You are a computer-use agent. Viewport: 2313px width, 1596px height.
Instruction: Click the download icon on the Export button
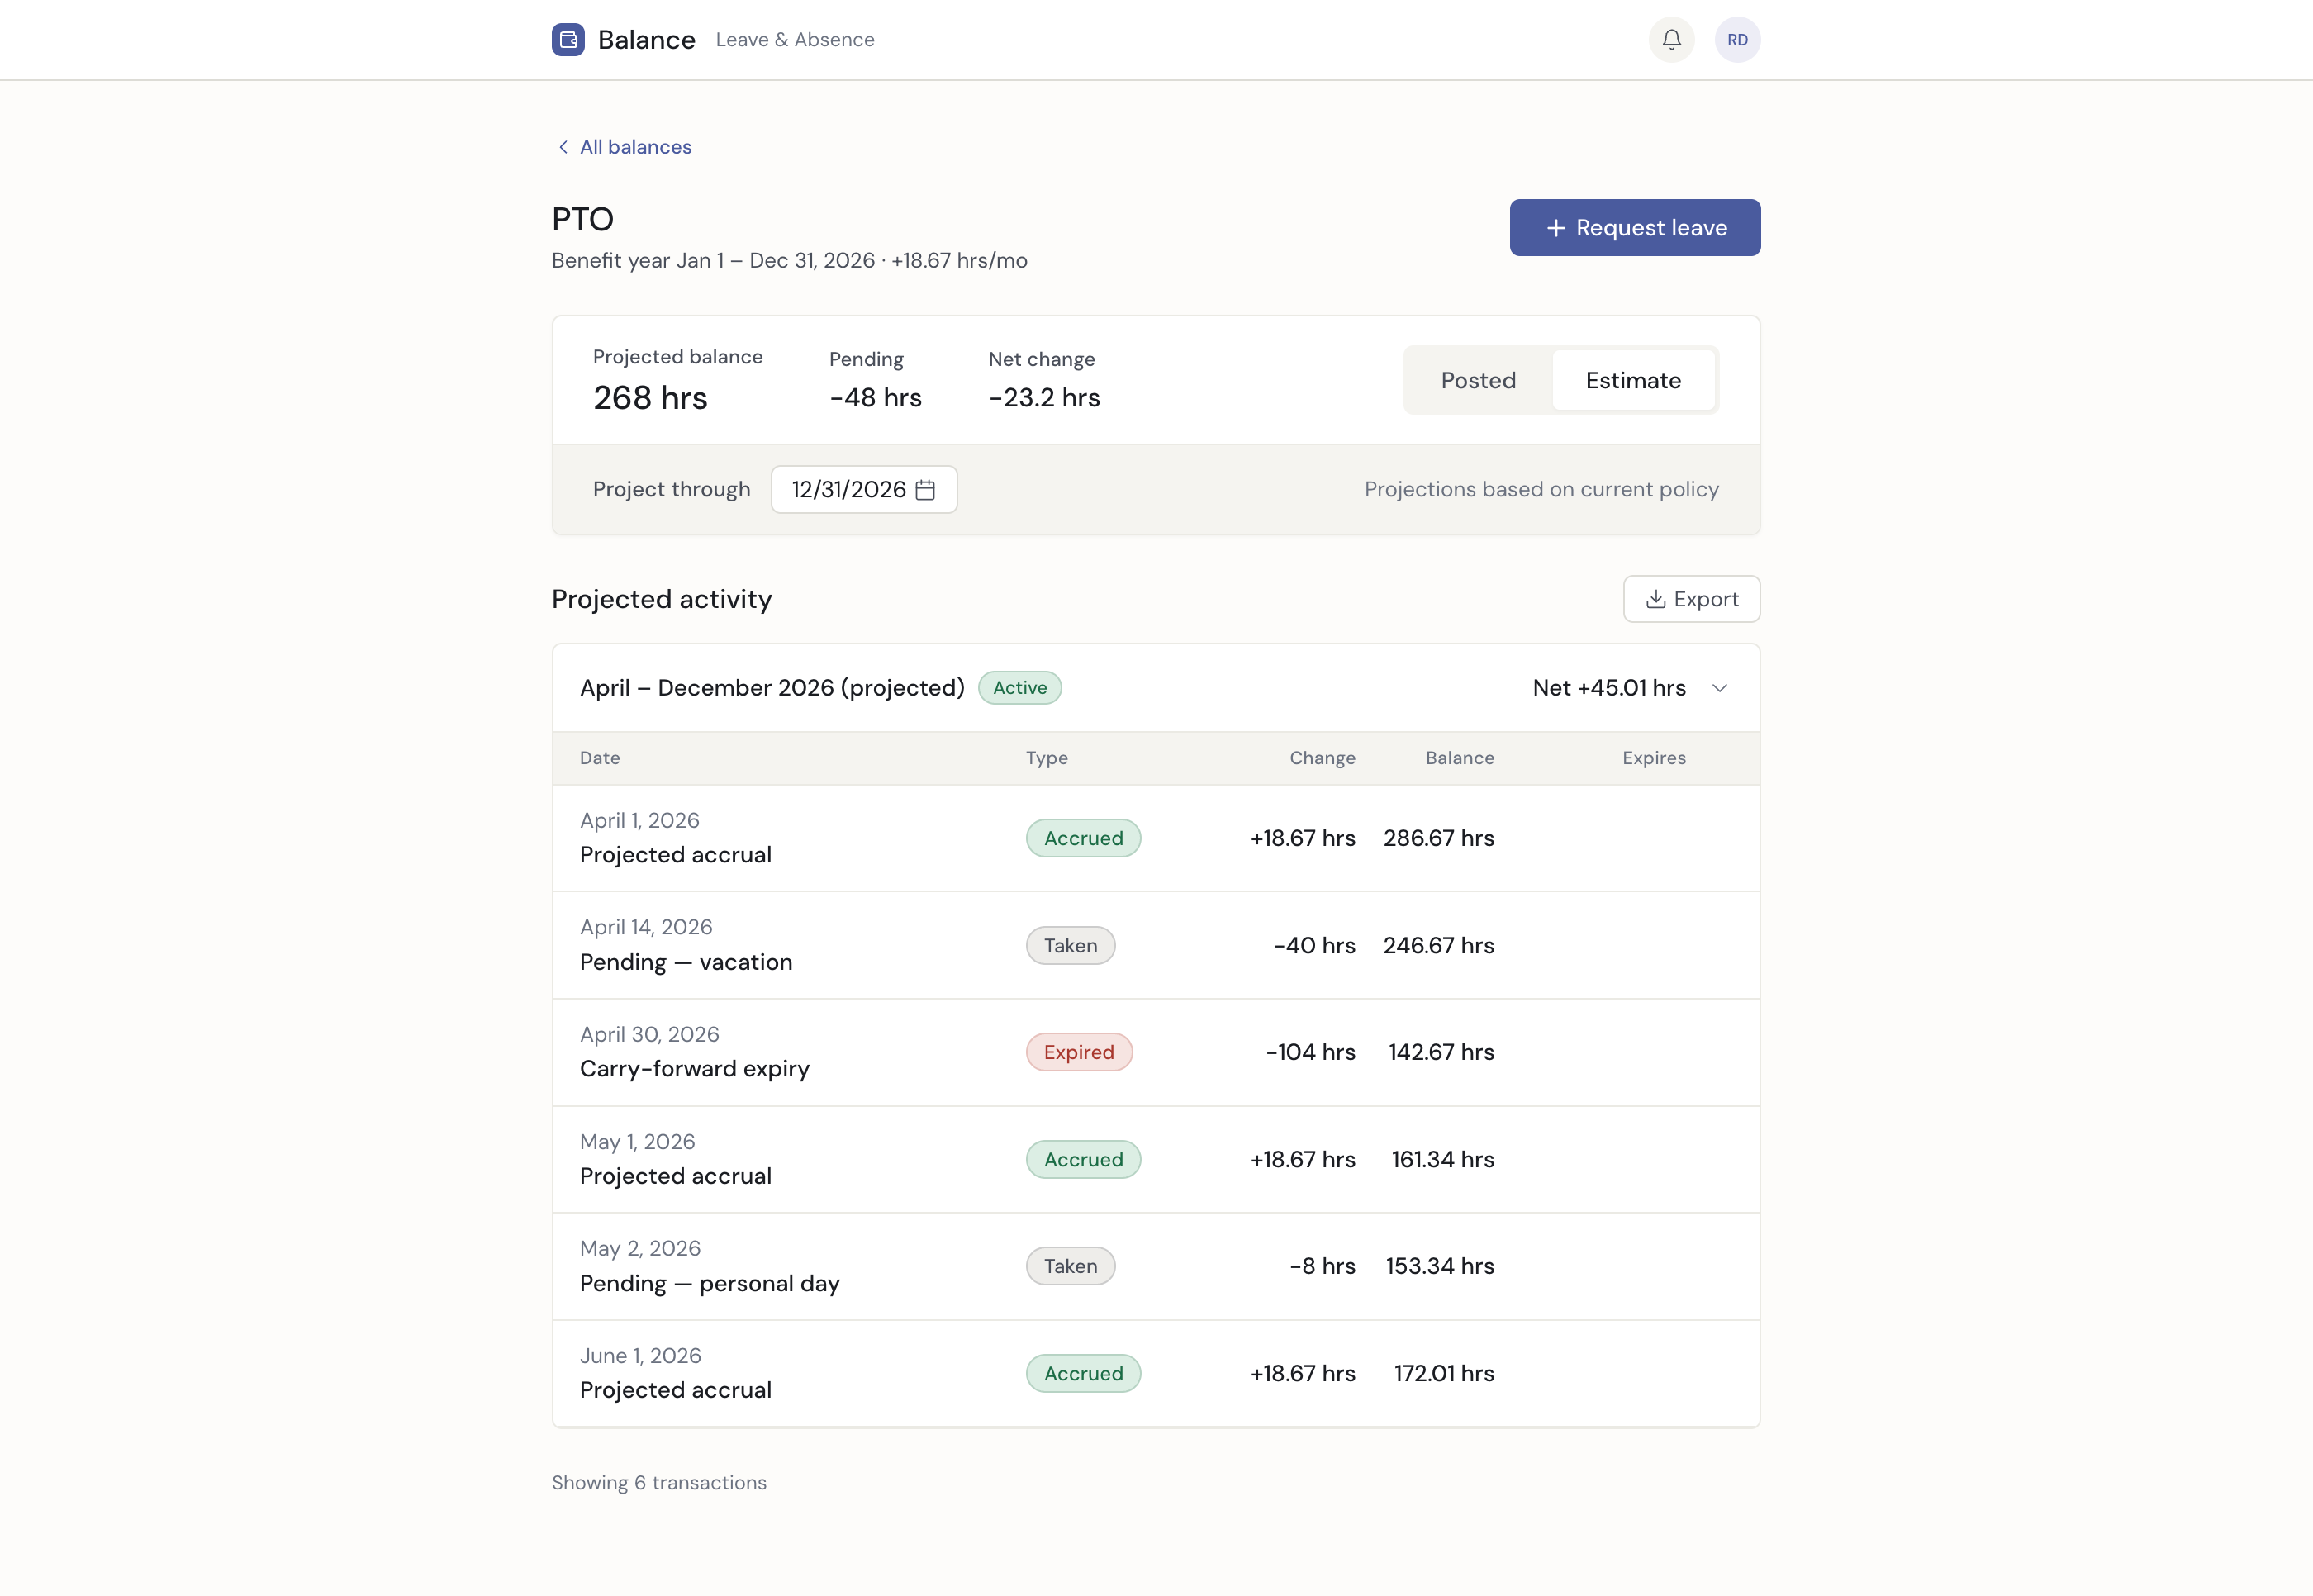1656,598
